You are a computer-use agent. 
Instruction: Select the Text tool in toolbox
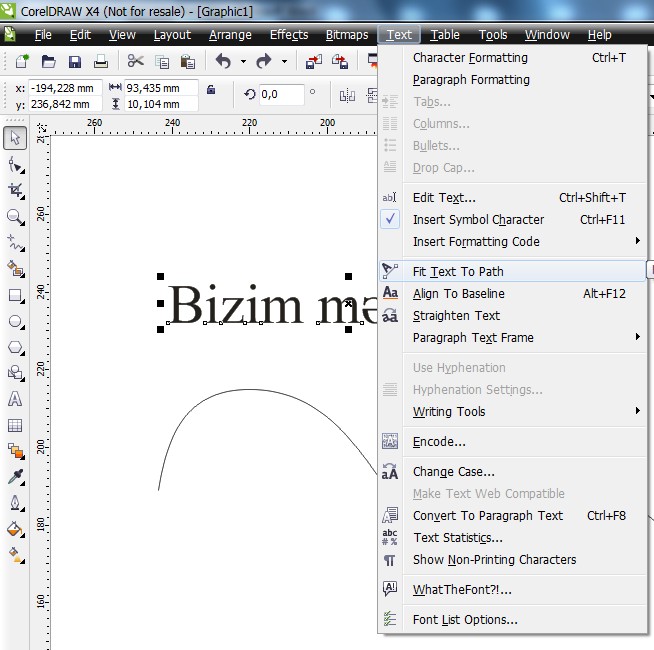tap(15, 399)
